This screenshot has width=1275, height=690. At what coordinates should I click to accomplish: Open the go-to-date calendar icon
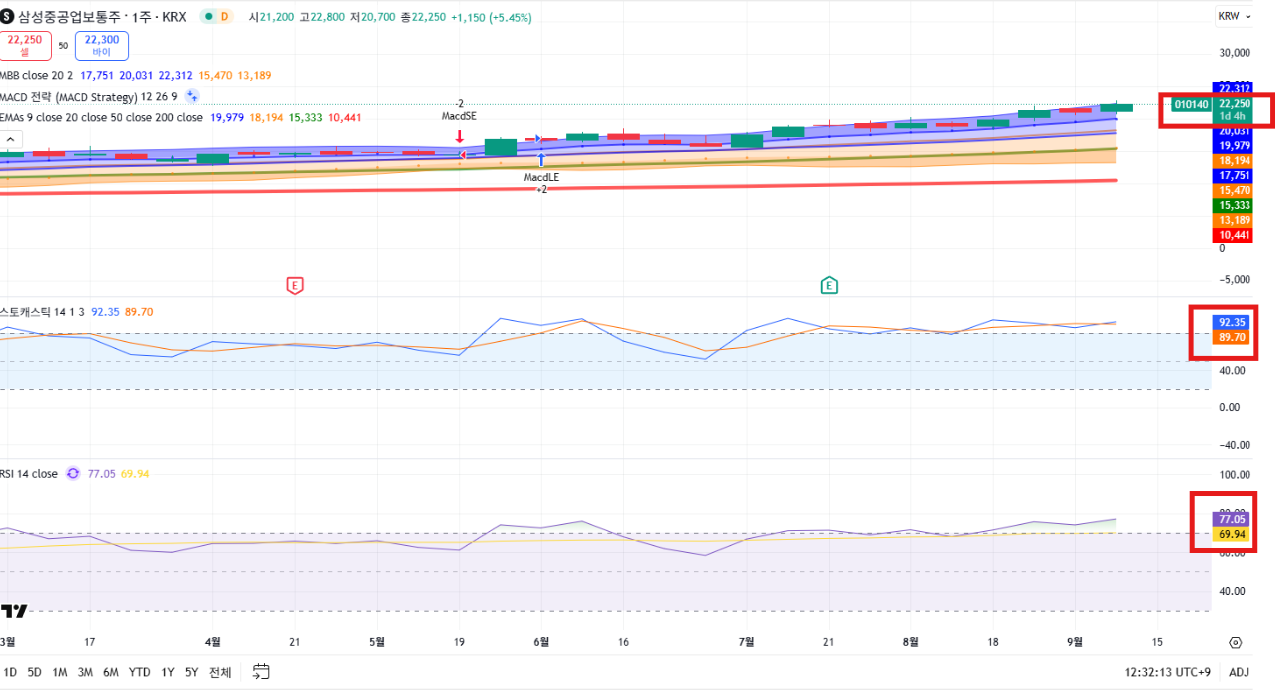pos(261,672)
